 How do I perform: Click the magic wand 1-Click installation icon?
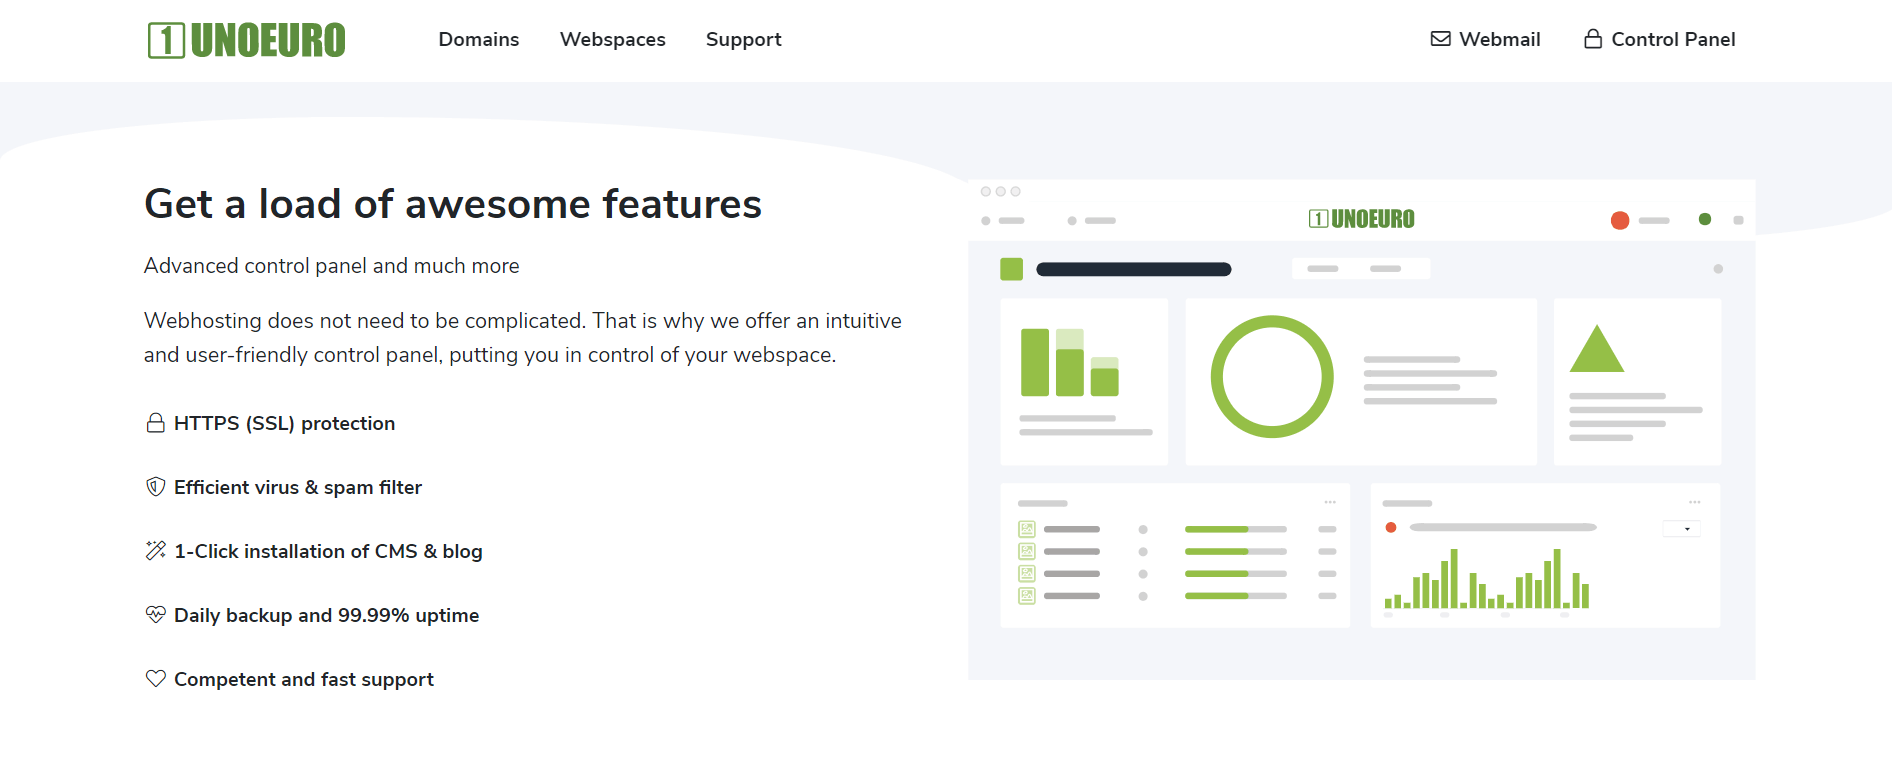point(155,550)
